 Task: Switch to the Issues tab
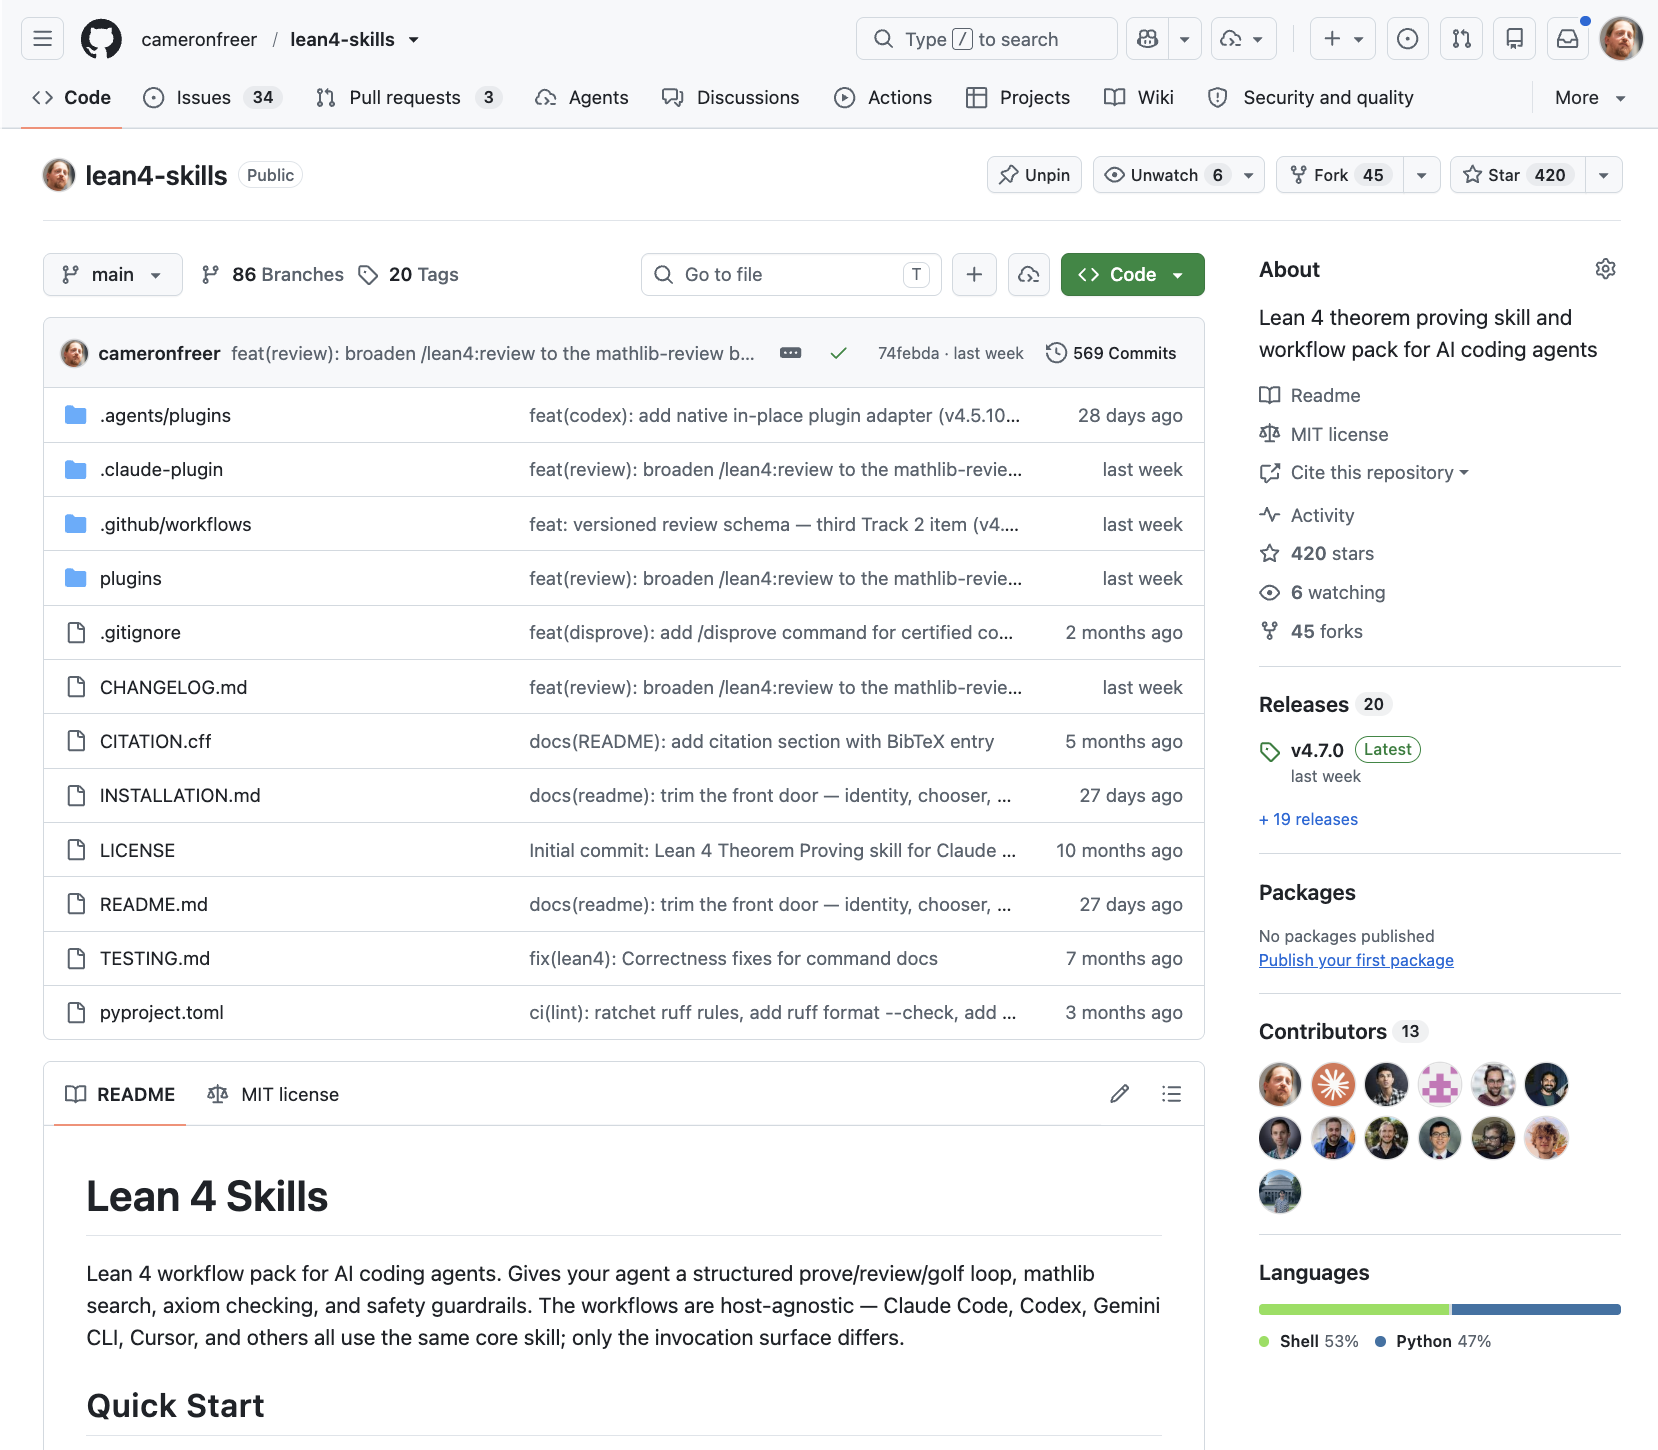click(x=213, y=97)
